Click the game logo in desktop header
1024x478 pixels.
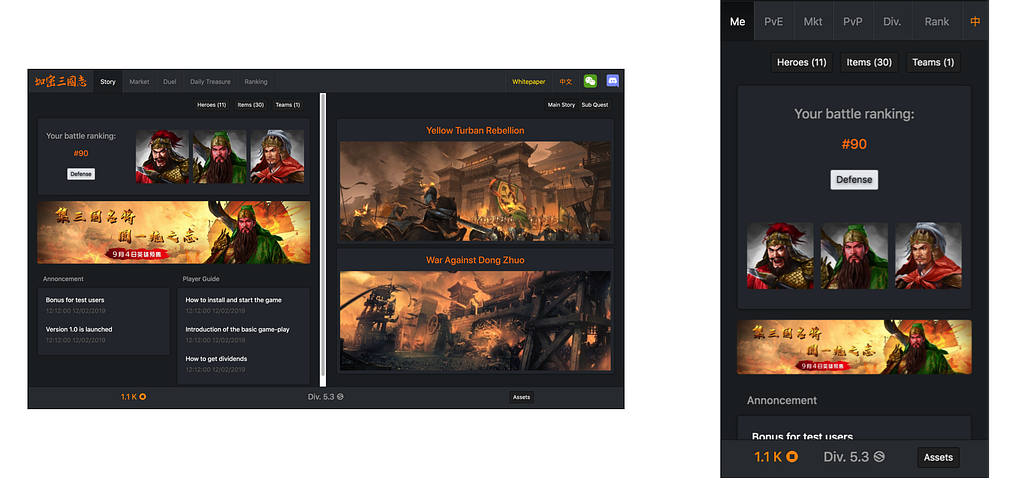point(61,82)
